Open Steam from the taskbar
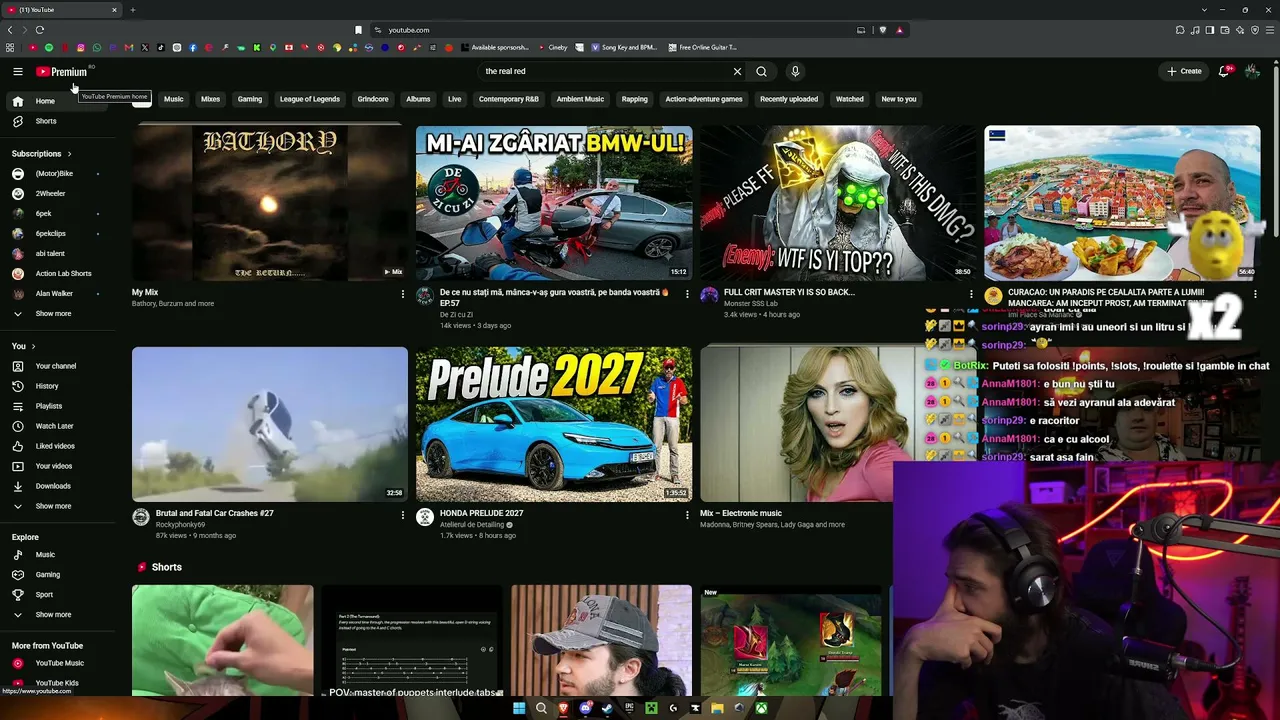 click(x=607, y=708)
